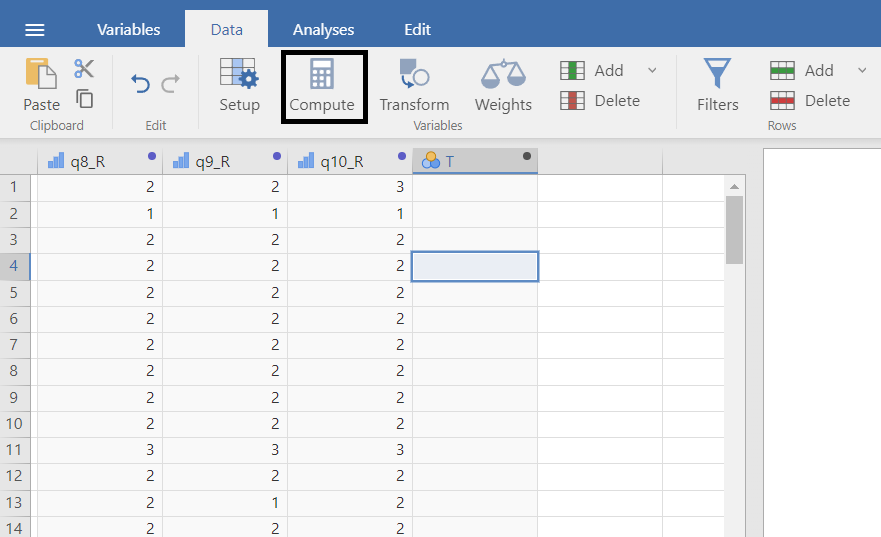This screenshot has height=537, width=881.
Task: Open the Analyses tab
Action: coord(323,29)
